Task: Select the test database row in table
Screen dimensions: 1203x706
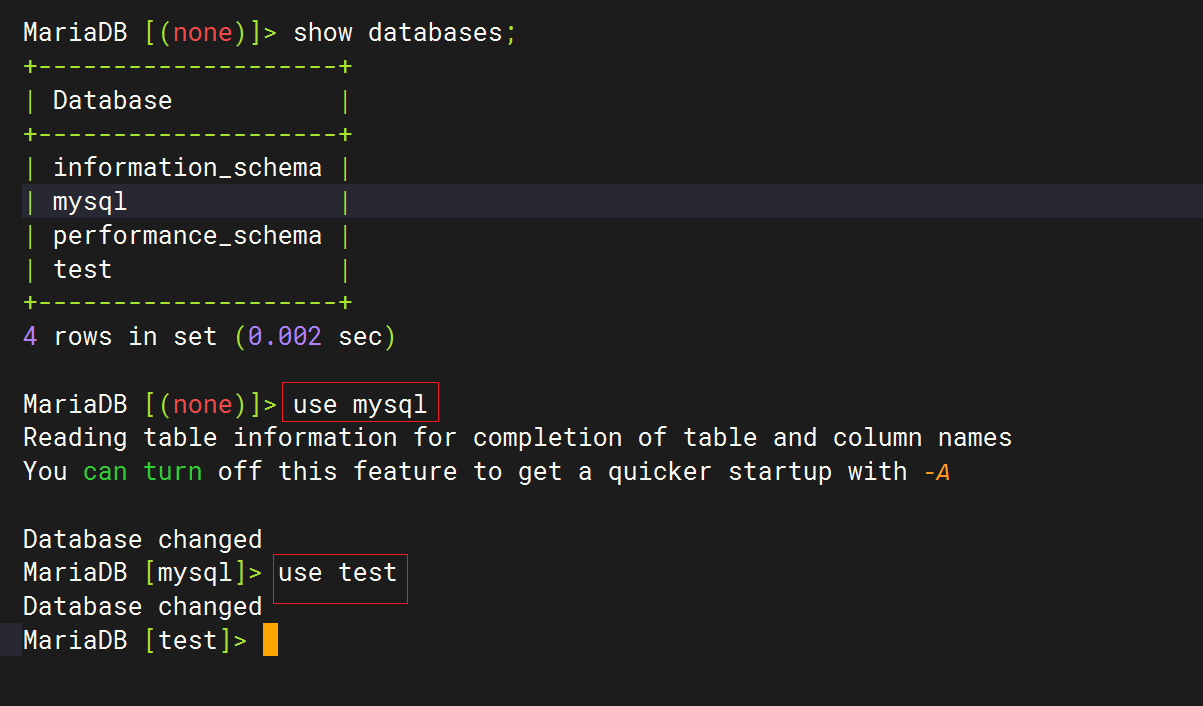Action: [x=187, y=270]
